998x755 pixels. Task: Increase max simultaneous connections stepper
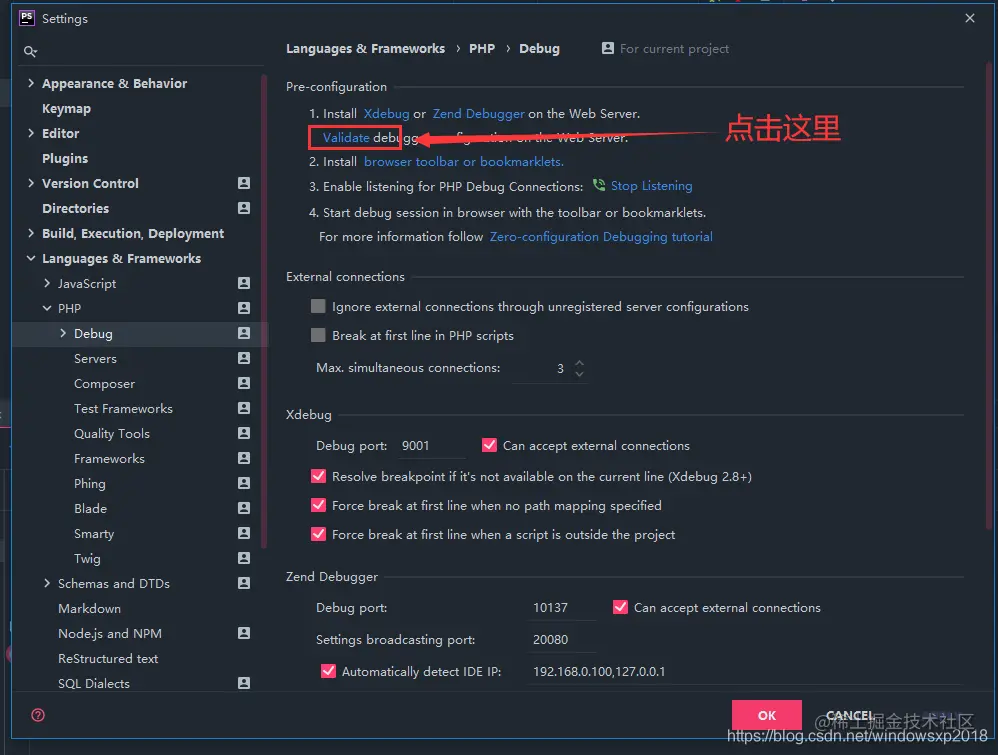[579, 363]
